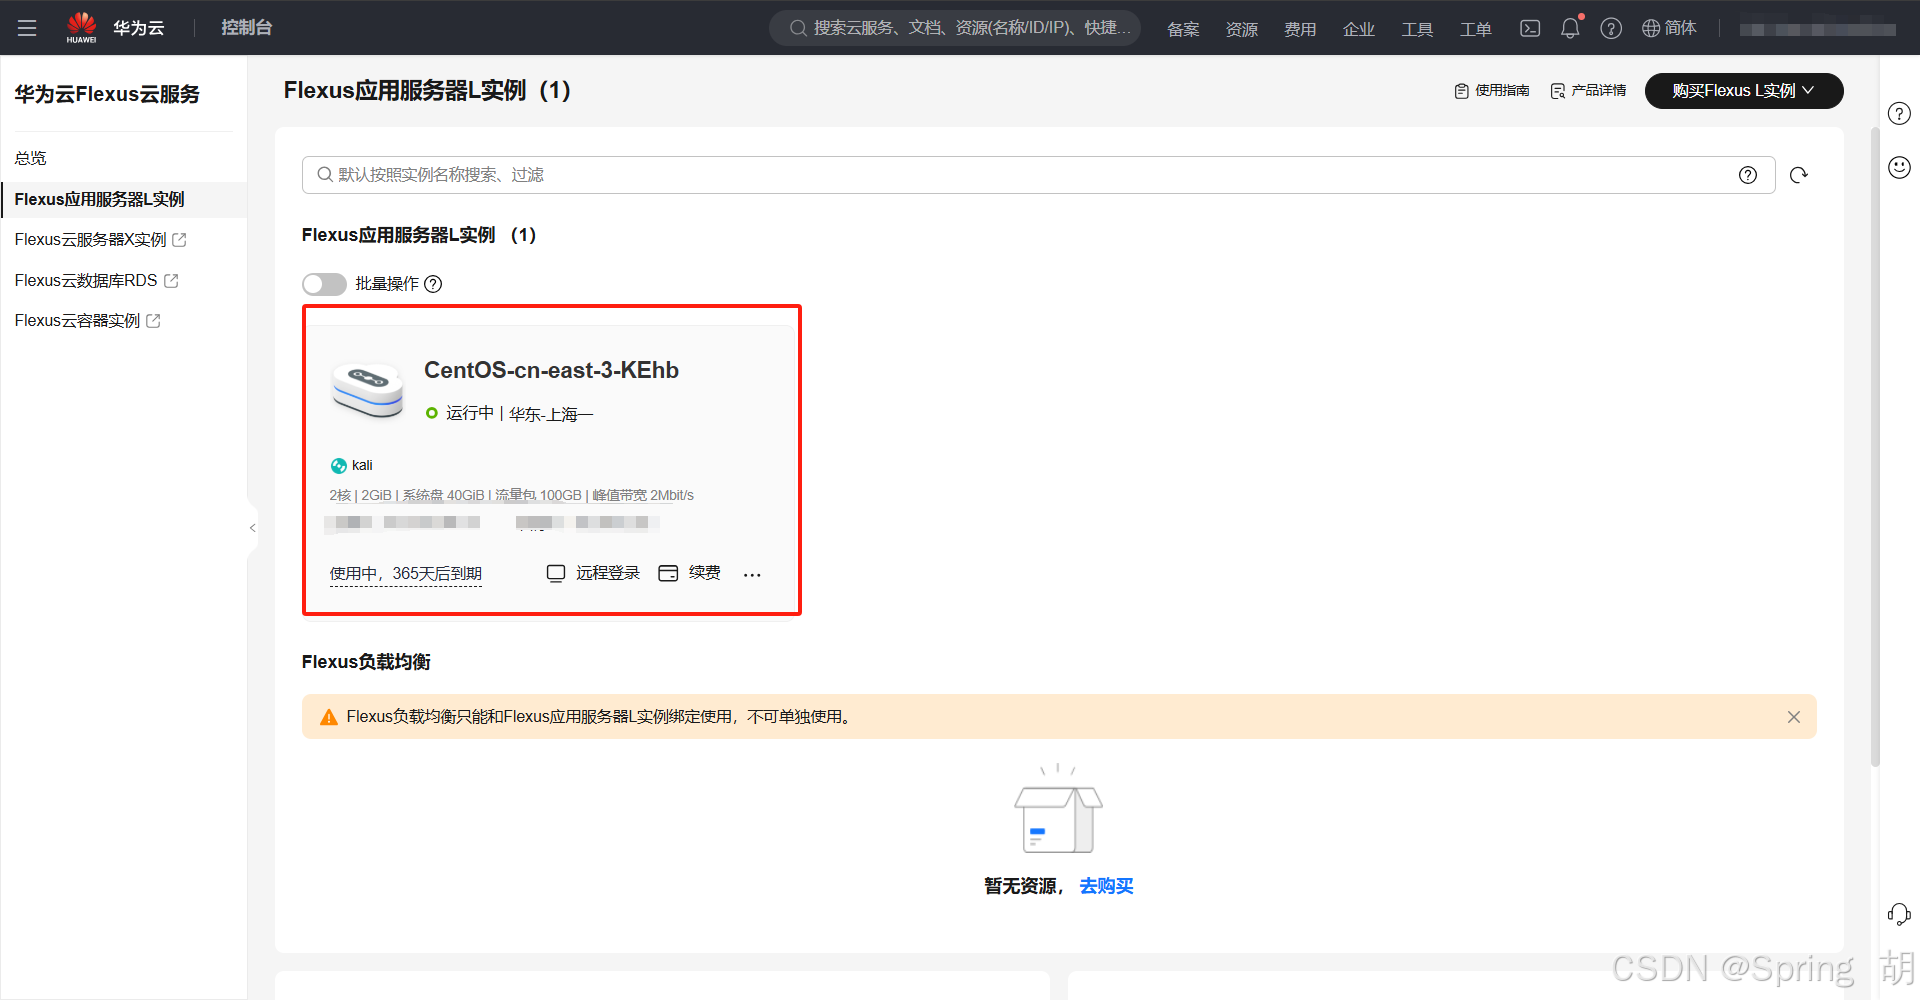1920x1000 pixels.
Task: Refresh the instance list
Action: coord(1799,175)
